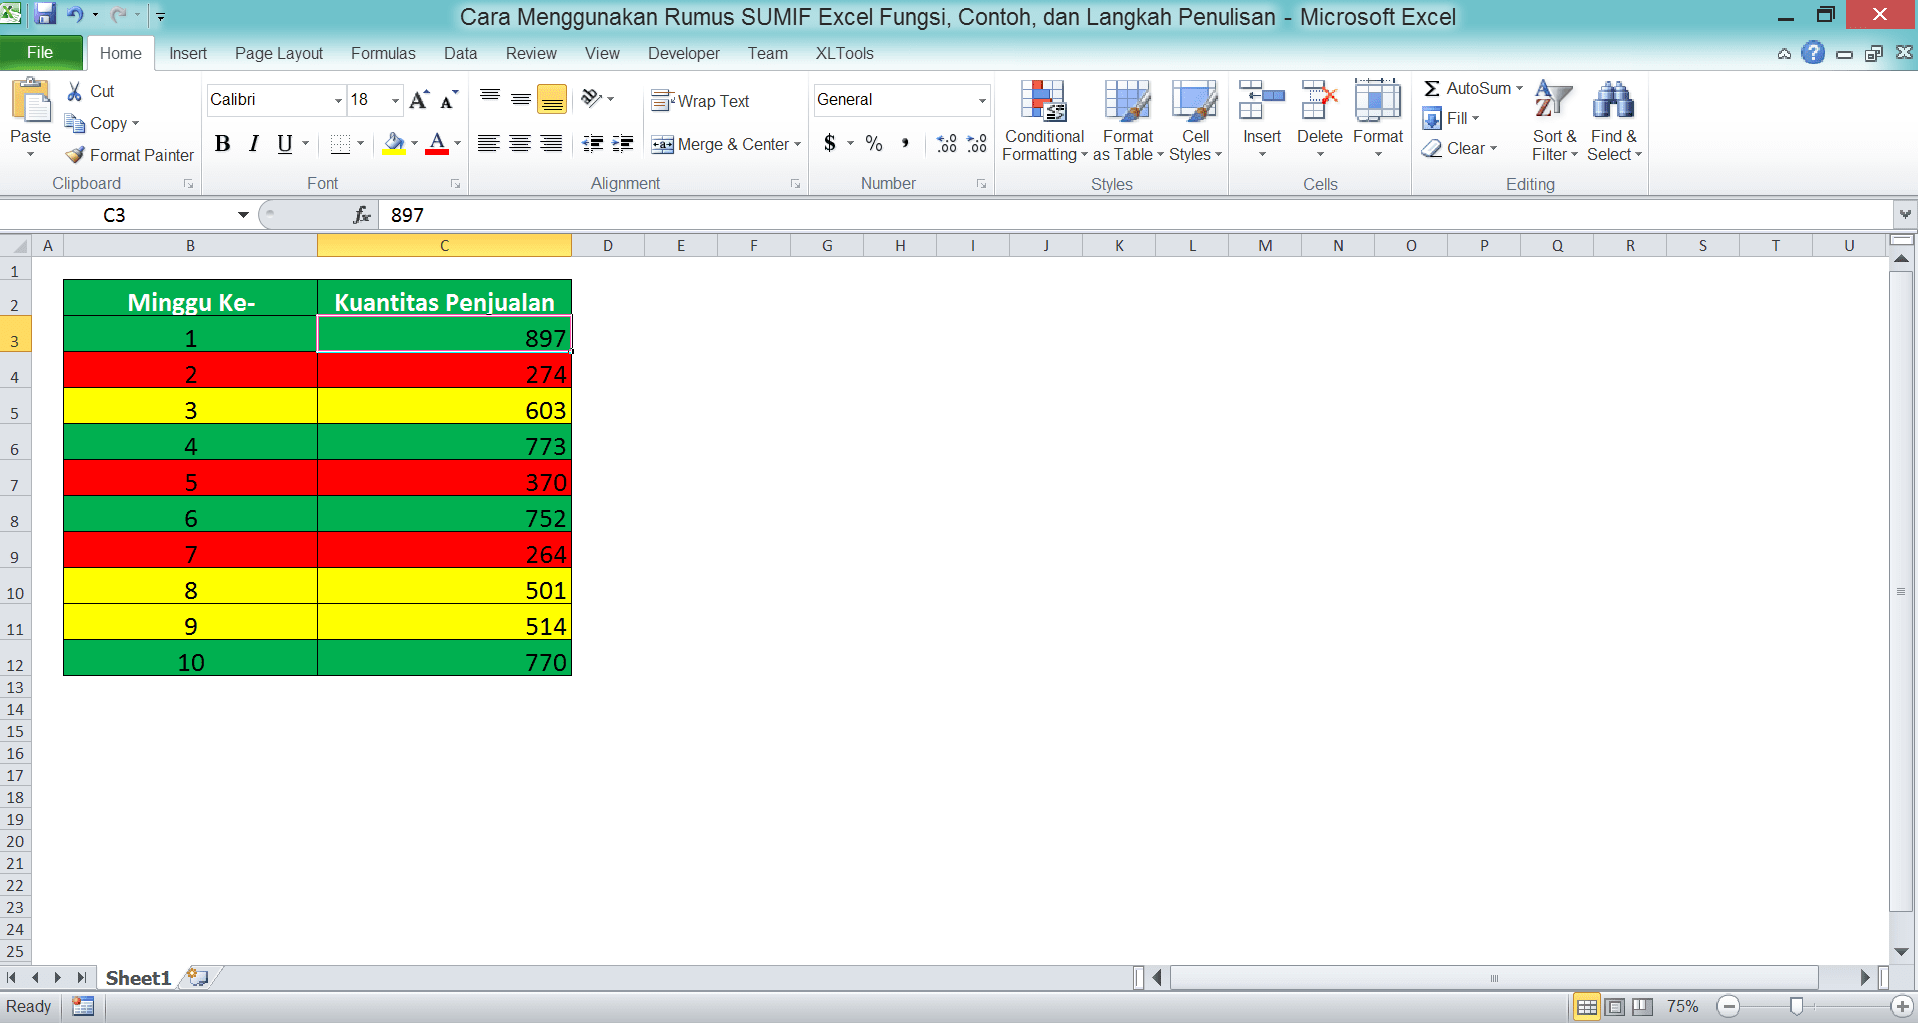Click the Increase Font Size icon
Screen dimensions: 1918x1023
pyautogui.click(x=419, y=99)
